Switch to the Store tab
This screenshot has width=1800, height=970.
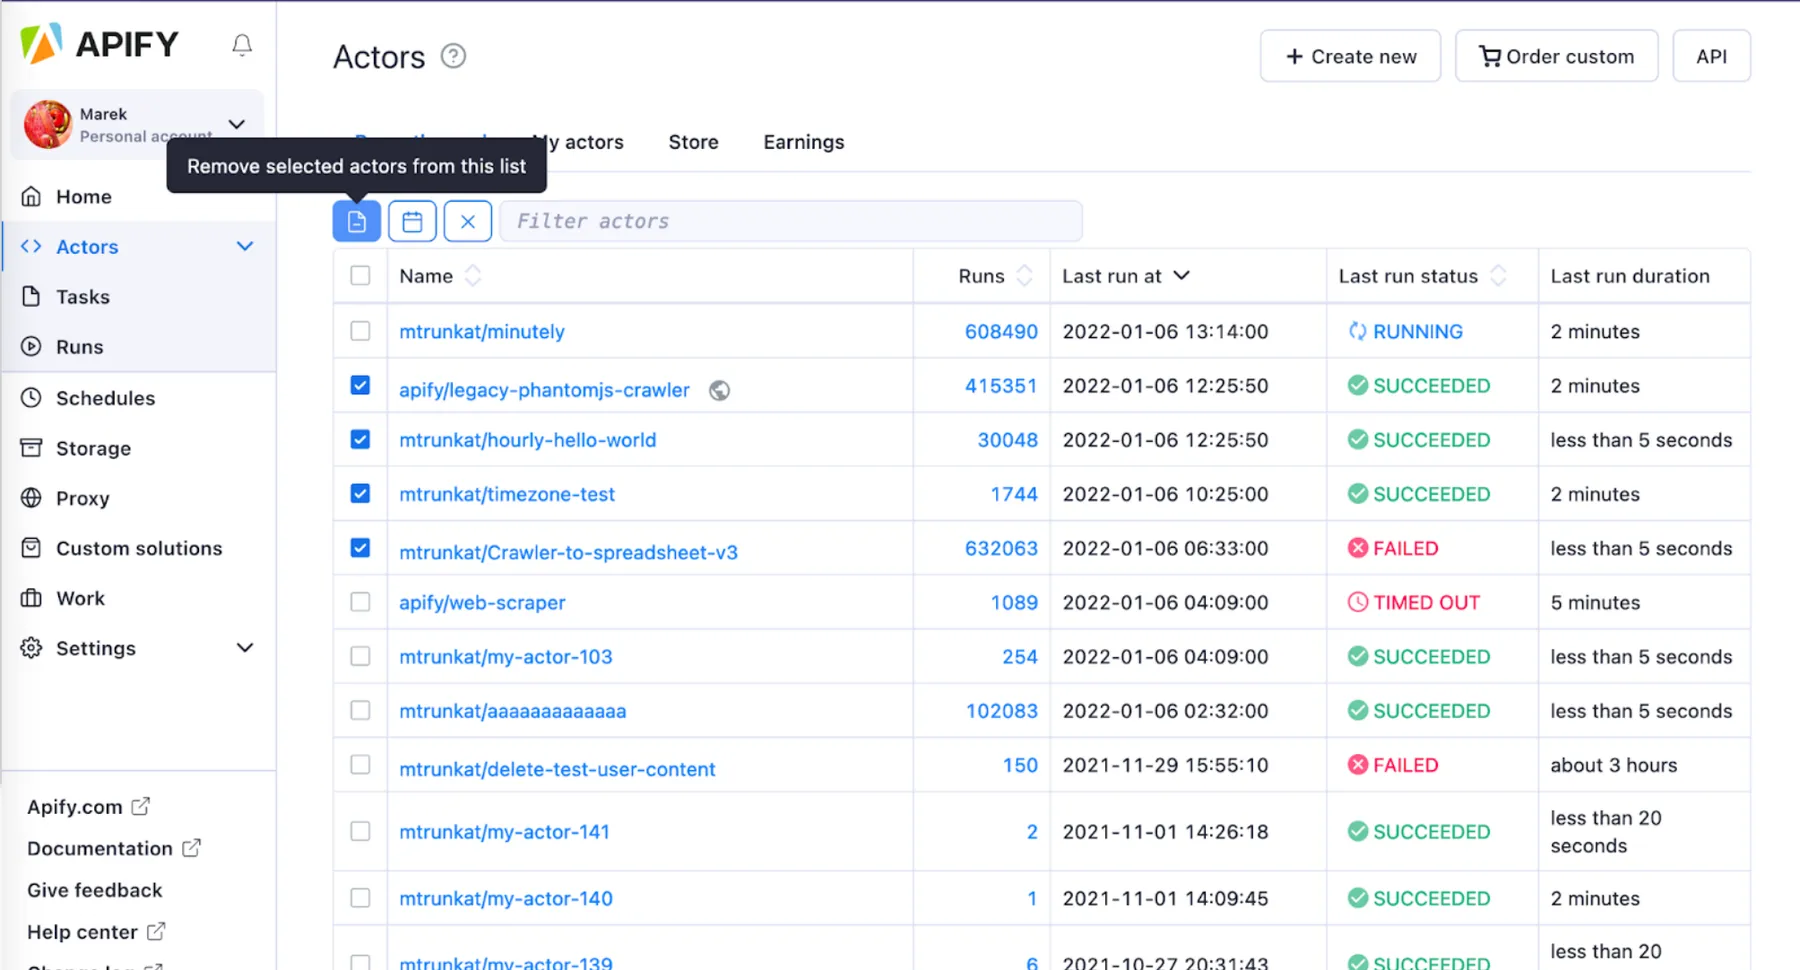pos(693,142)
